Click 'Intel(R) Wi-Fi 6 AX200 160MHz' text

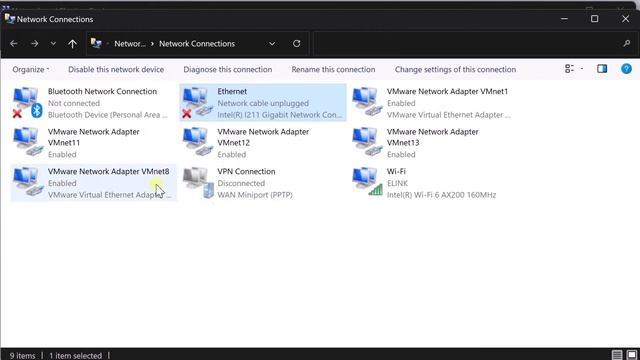[x=441, y=195]
